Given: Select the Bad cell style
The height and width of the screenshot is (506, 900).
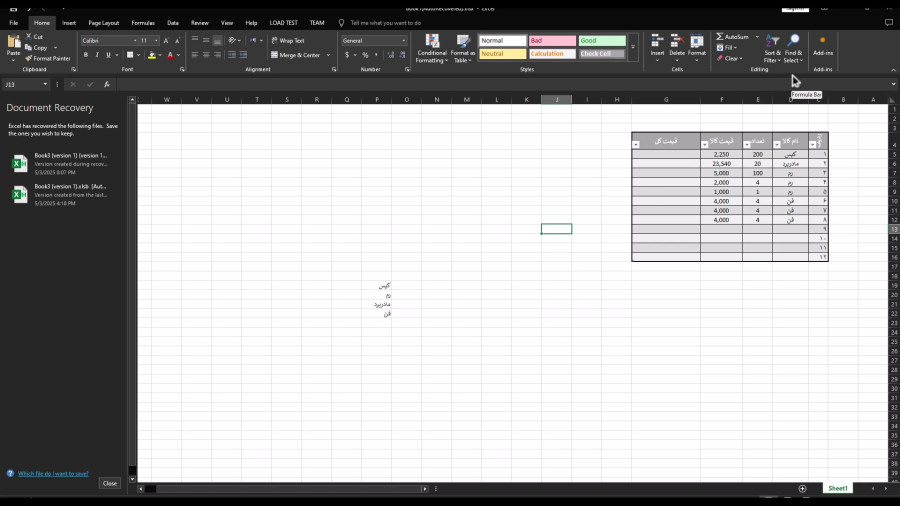Looking at the screenshot, I should (552, 41).
